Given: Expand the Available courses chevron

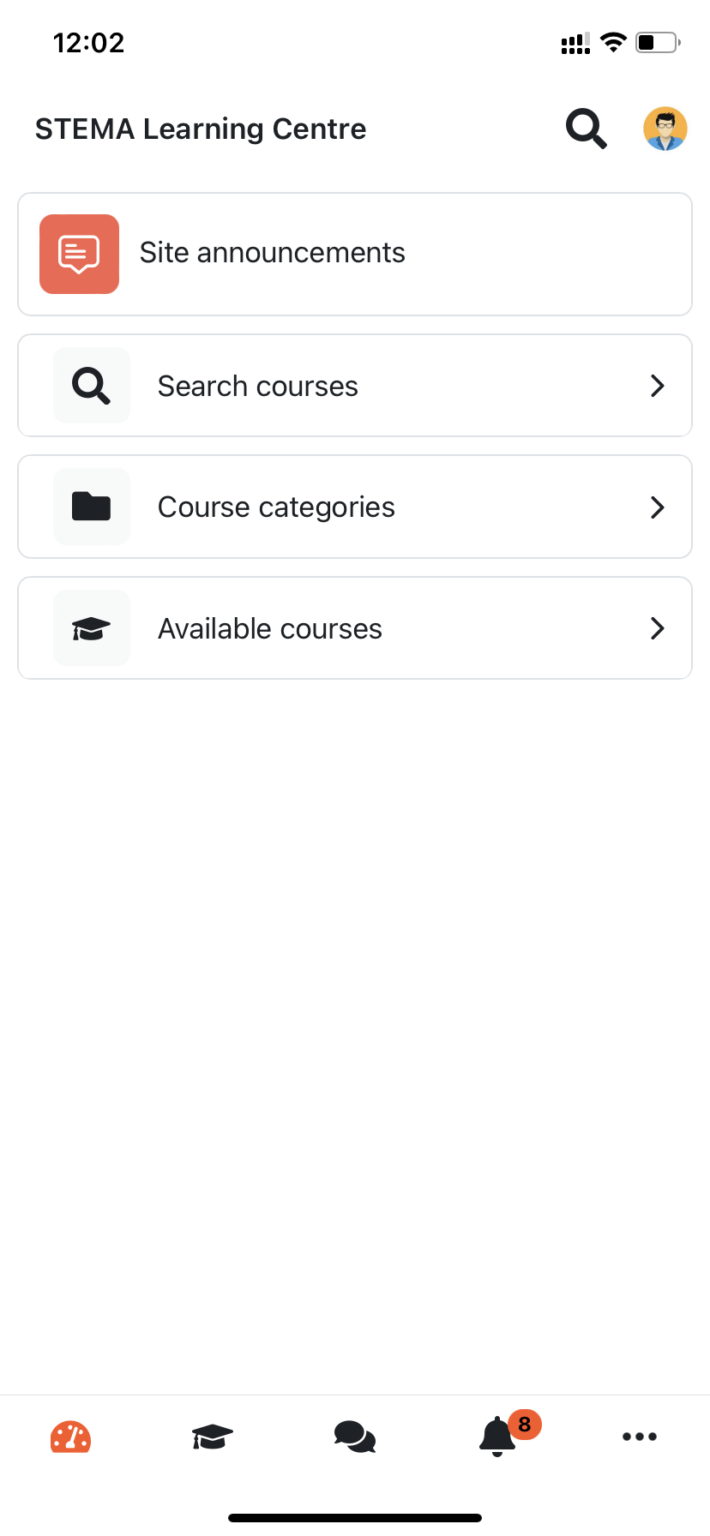Looking at the screenshot, I should tap(657, 629).
